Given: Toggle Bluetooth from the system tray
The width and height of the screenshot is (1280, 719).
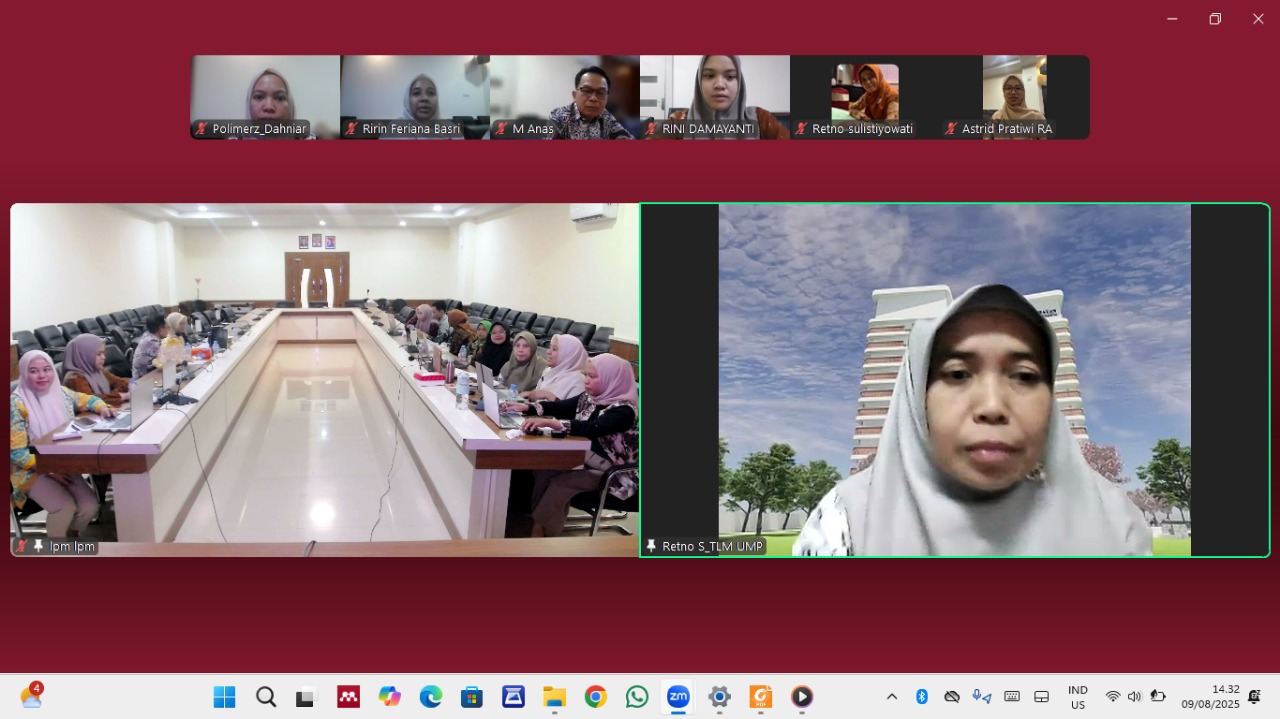Looking at the screenshot, I should (x=922, y=697).
